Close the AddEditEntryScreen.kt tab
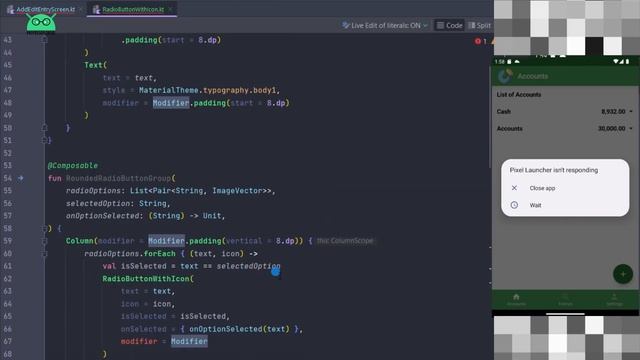This screenshot has width=640, height=360. coord(81,9)
